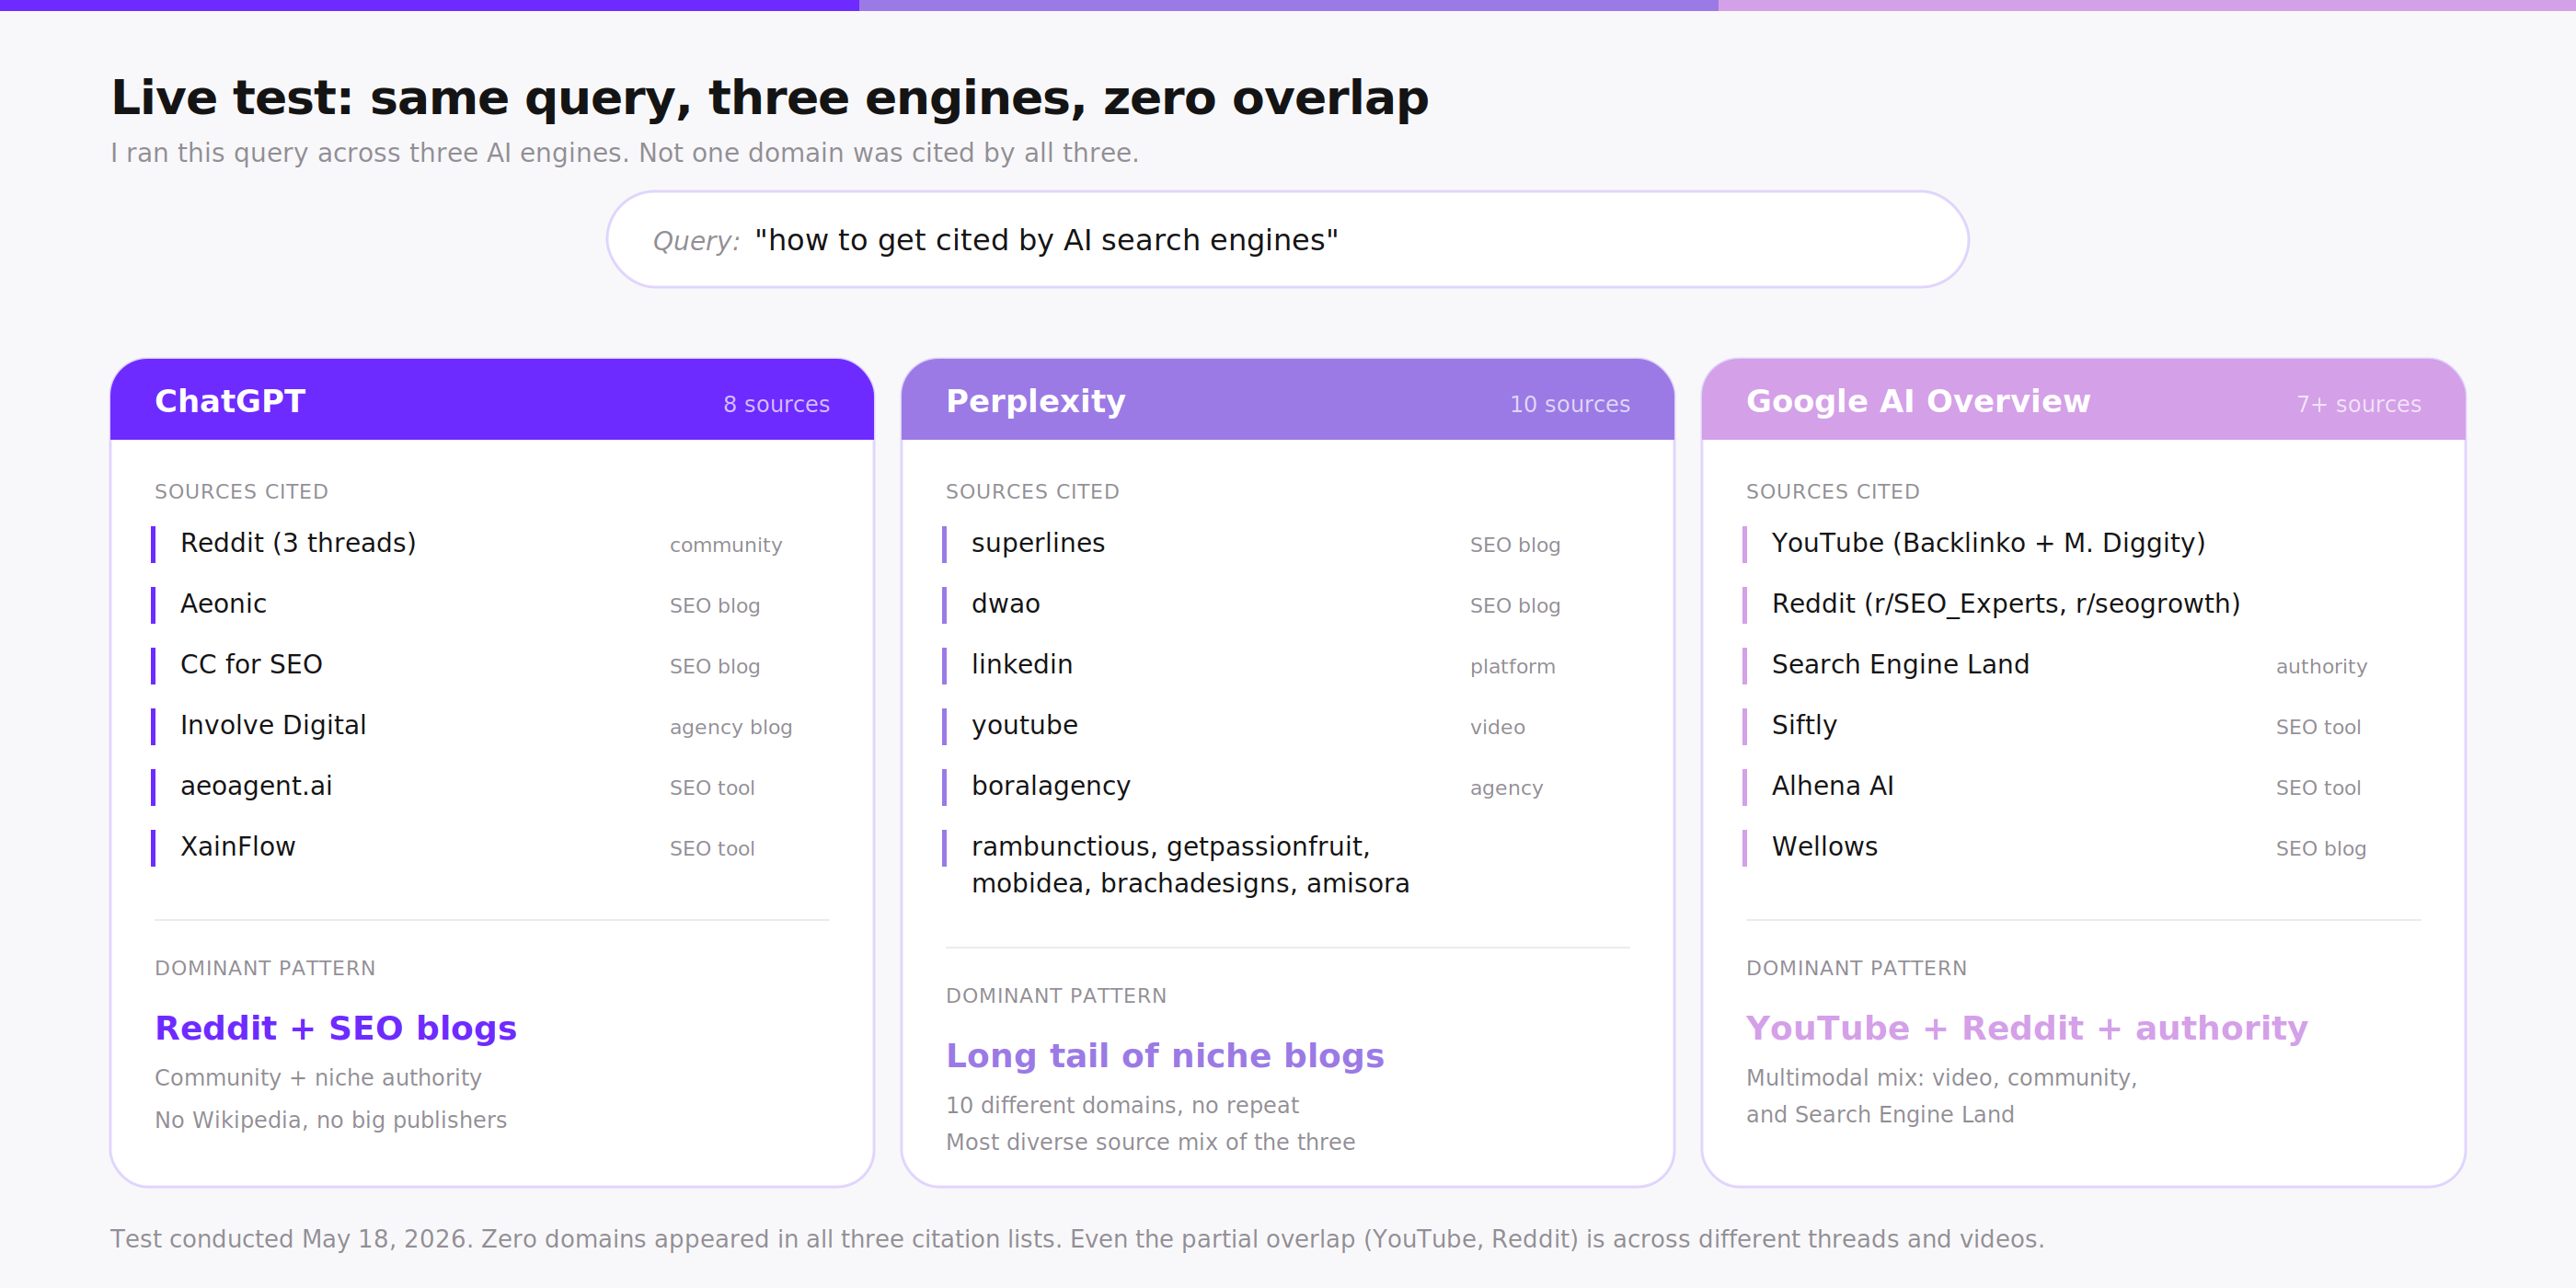This screenshot has width=2576, height=1288.
Task: Click the 'platform' tag beside linkedin
Action: pyautogui.click(x=1512, y=667)
